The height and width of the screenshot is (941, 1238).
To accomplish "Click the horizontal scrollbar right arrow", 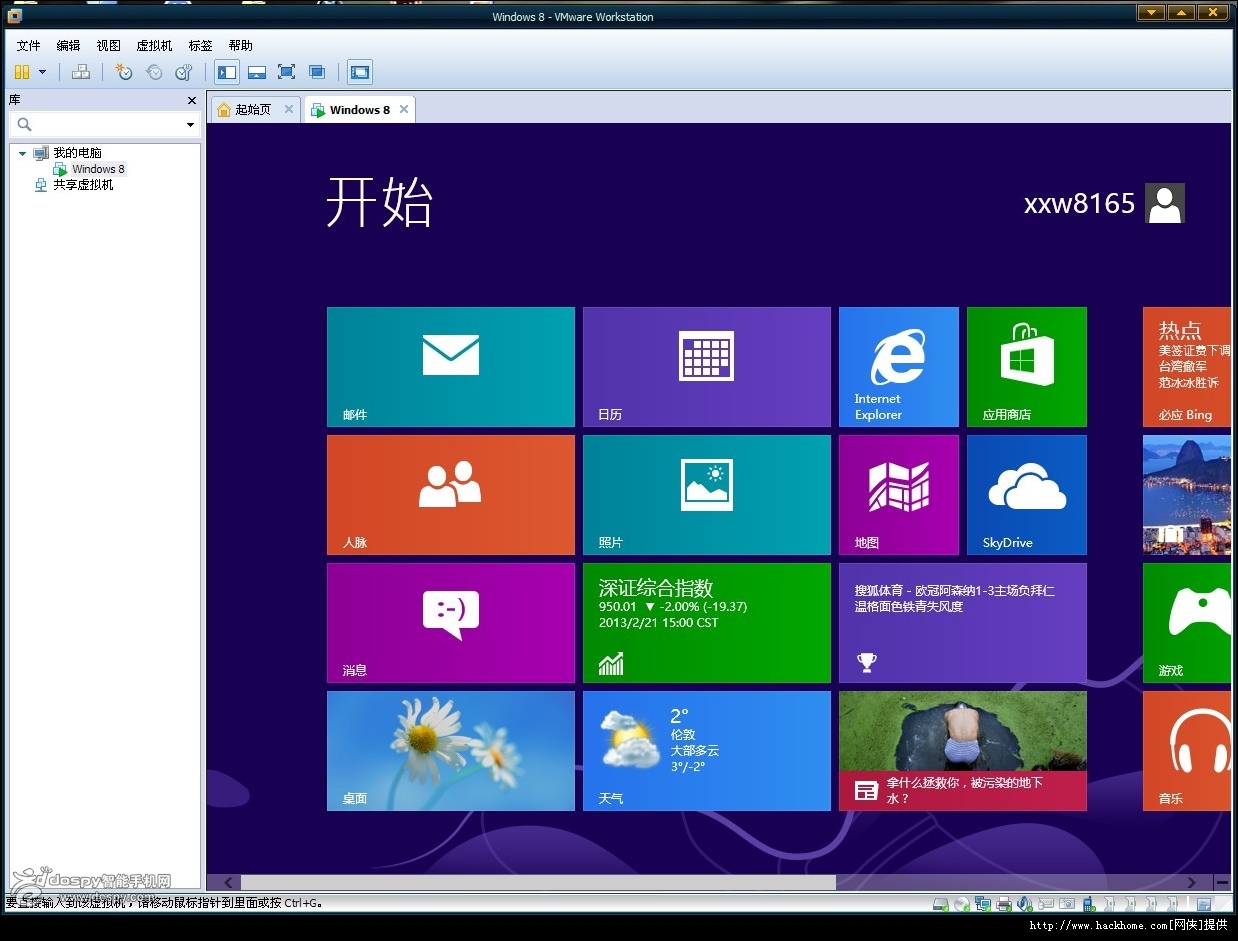I will point(1191,882).
